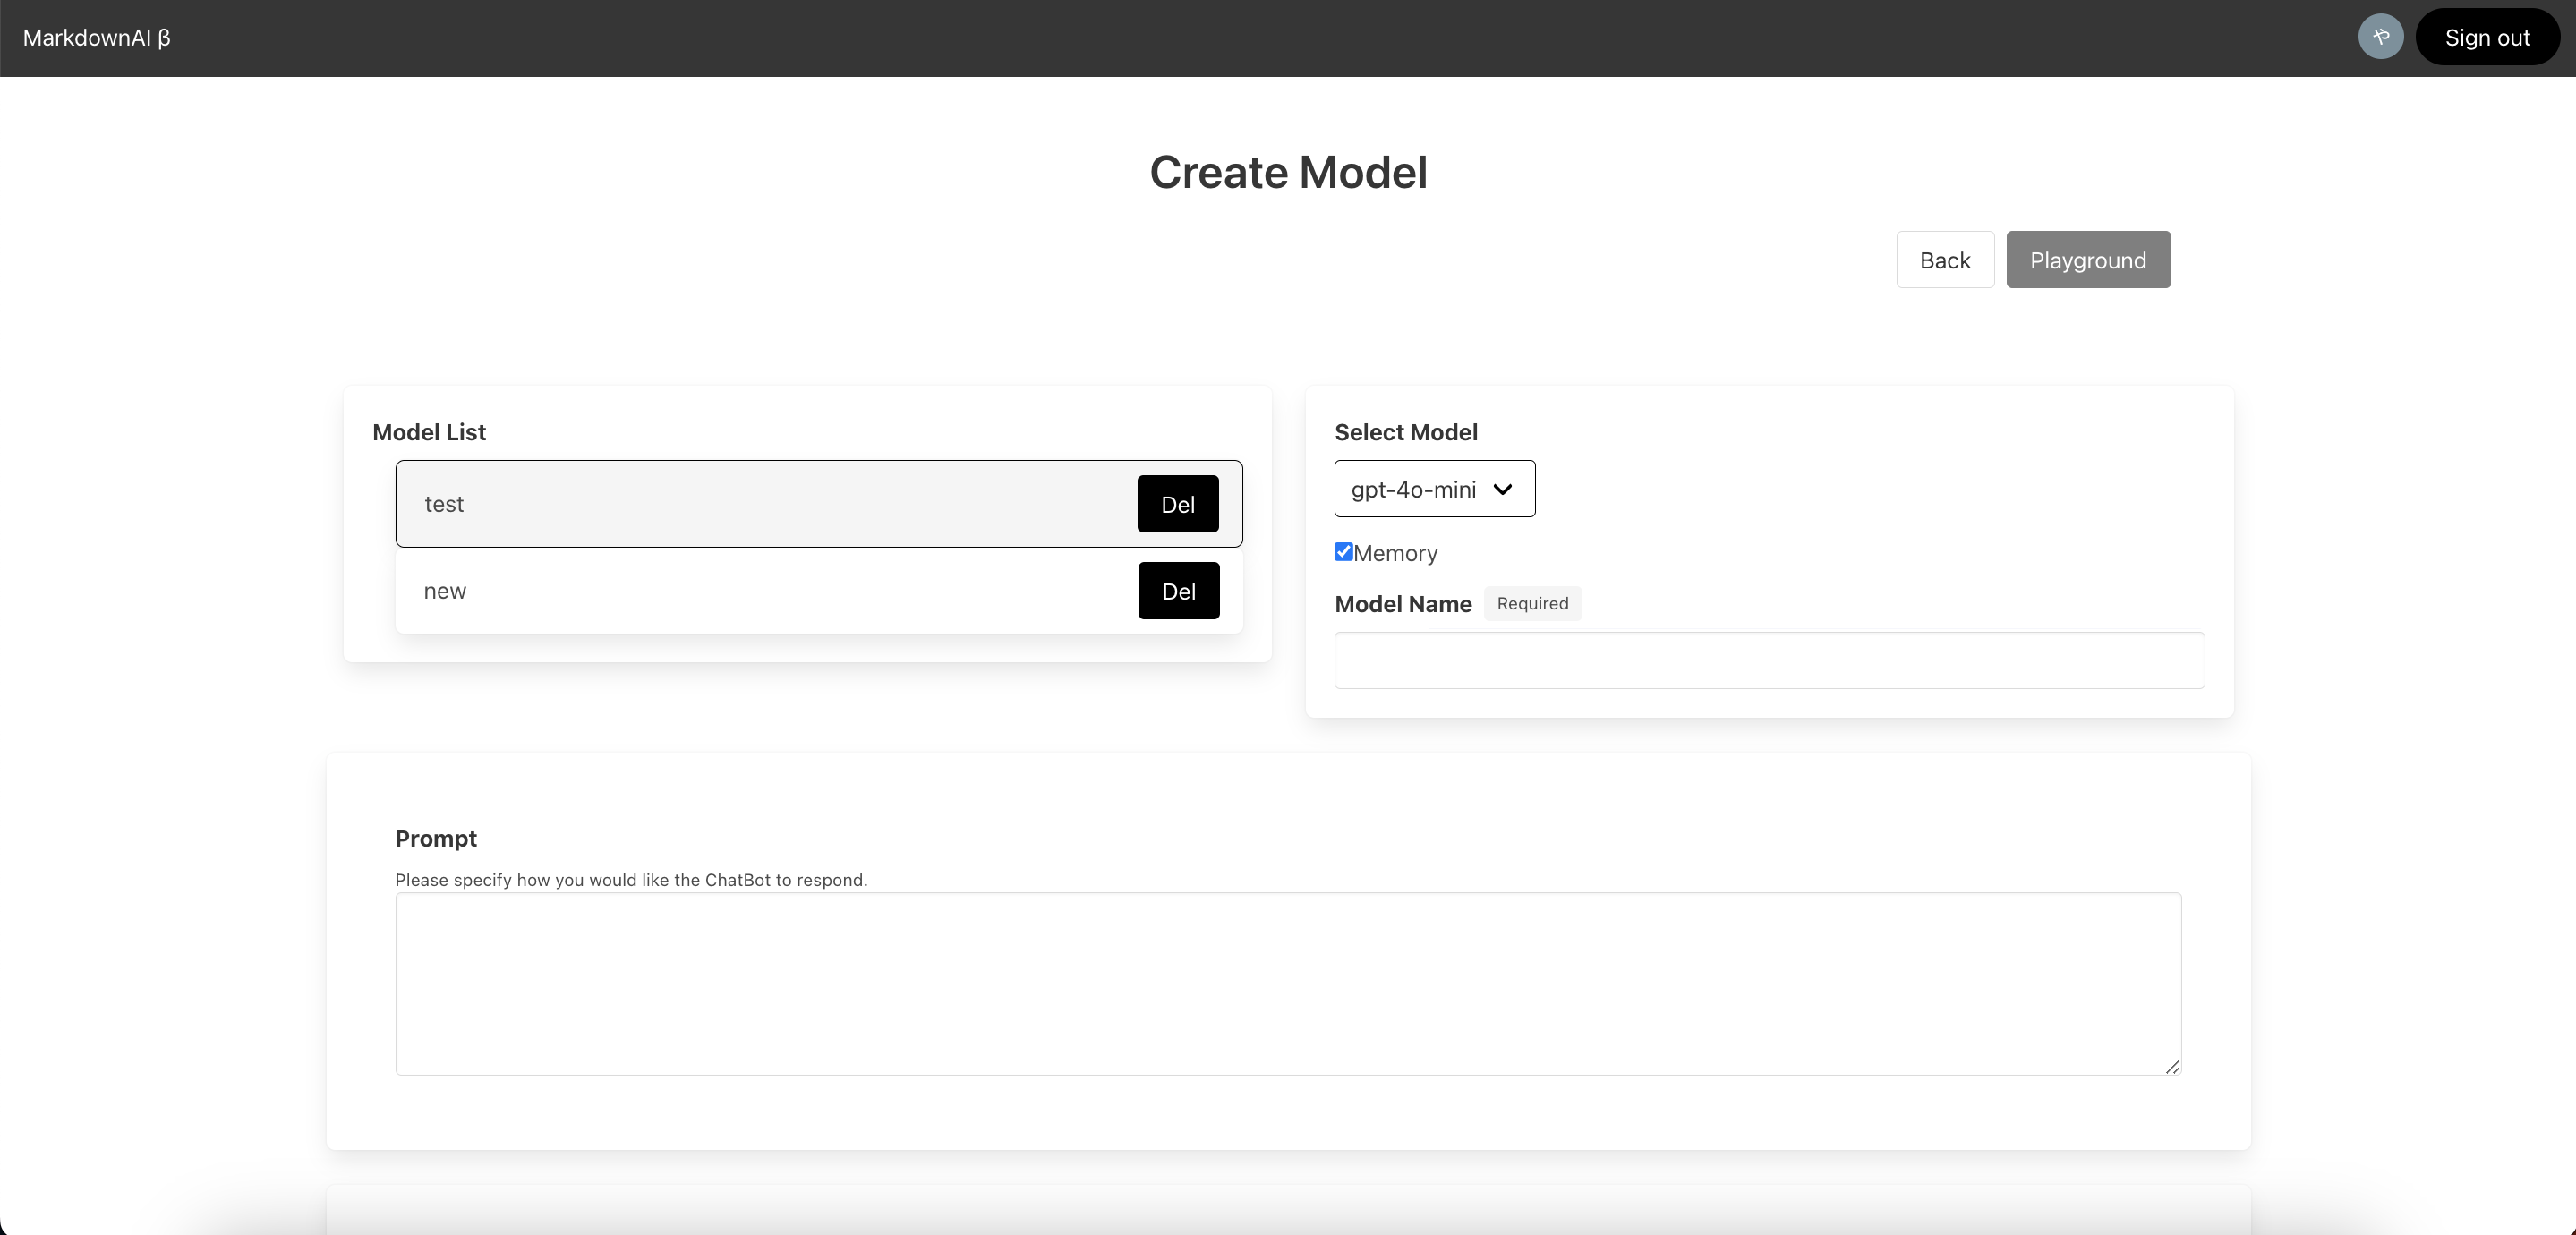Delete the 'new' model with Del
Viewport: 2576px width, 1235px height.
point(1178,591)
